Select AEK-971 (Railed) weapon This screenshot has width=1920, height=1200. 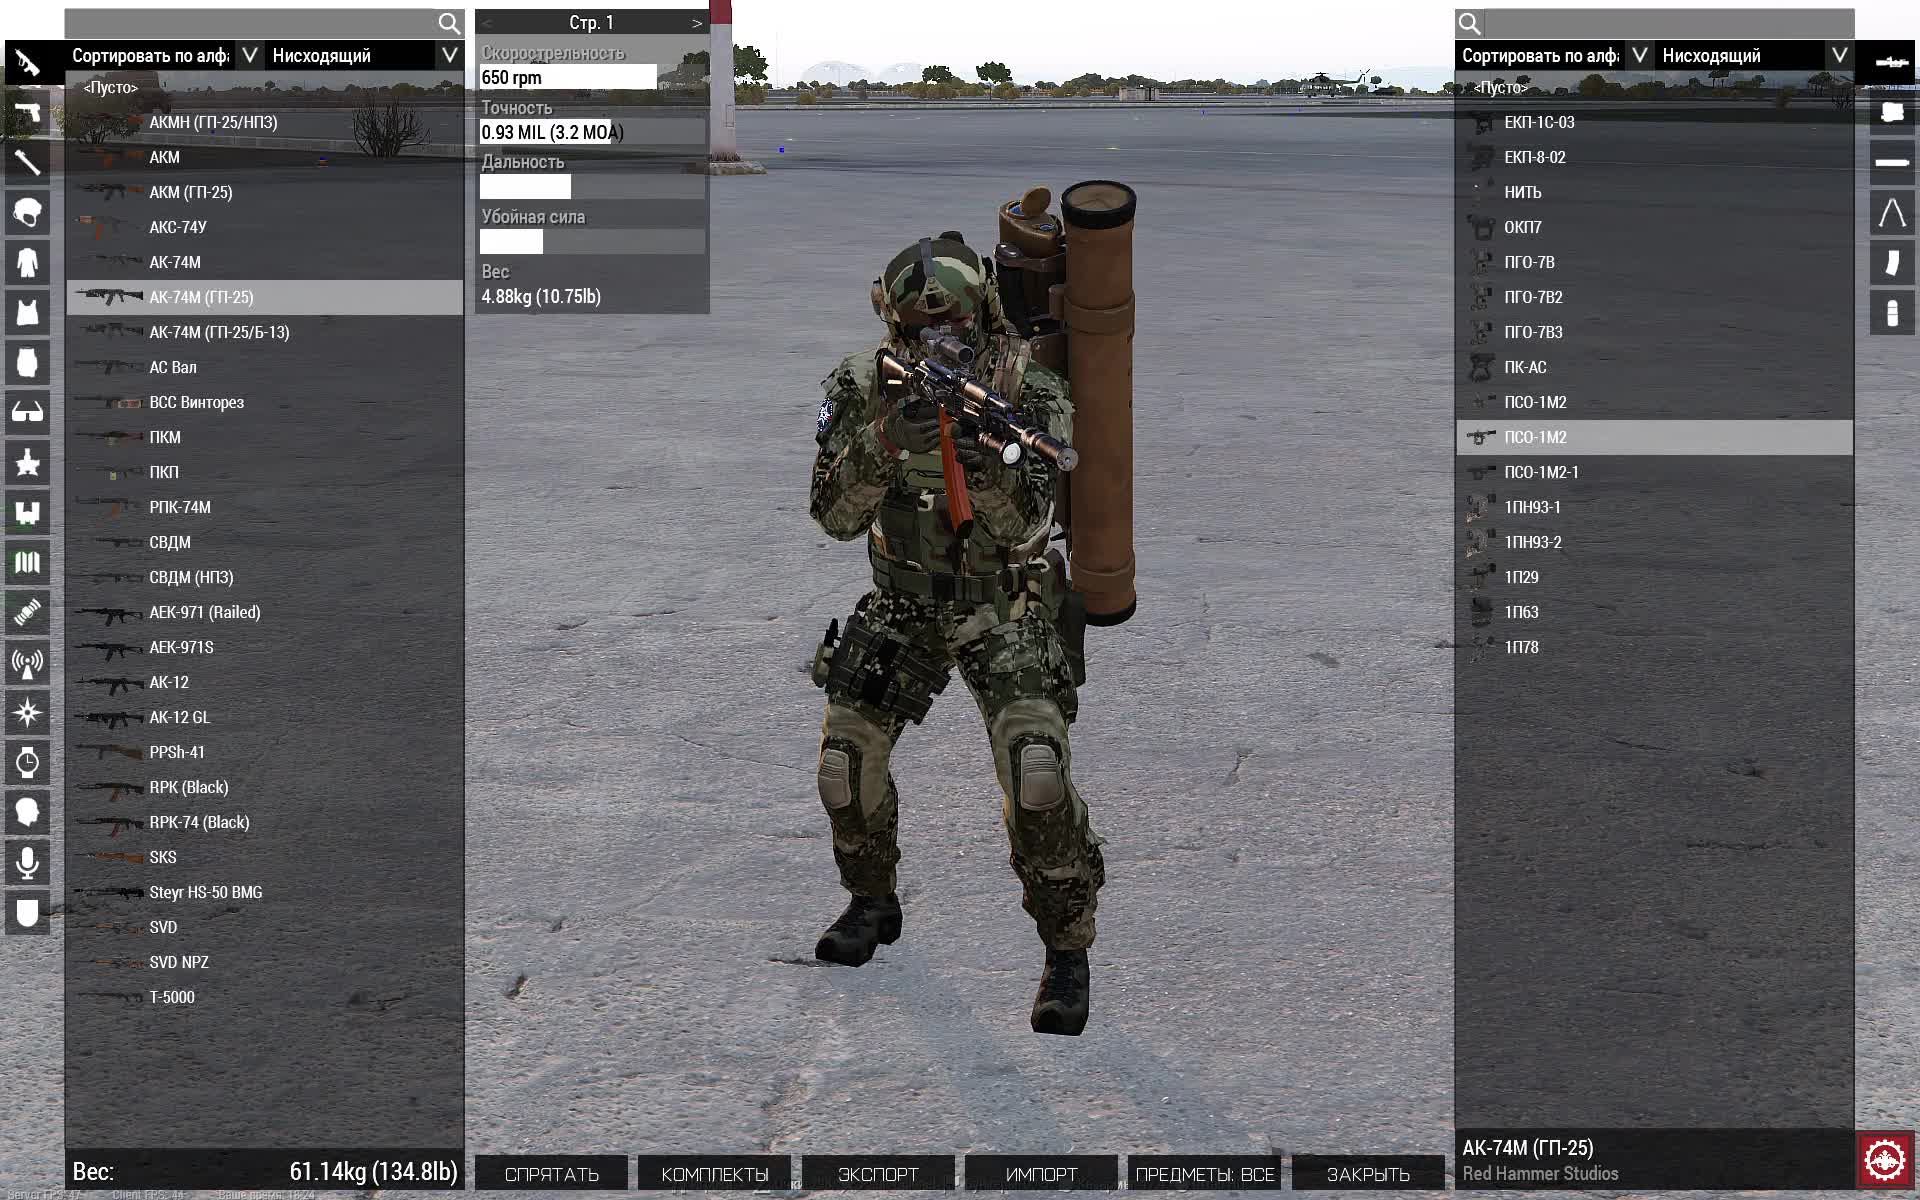265,612
